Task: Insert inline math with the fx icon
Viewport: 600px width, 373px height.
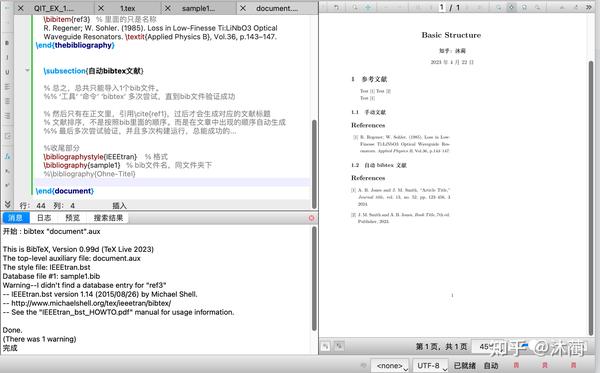Action: (7, 156)
